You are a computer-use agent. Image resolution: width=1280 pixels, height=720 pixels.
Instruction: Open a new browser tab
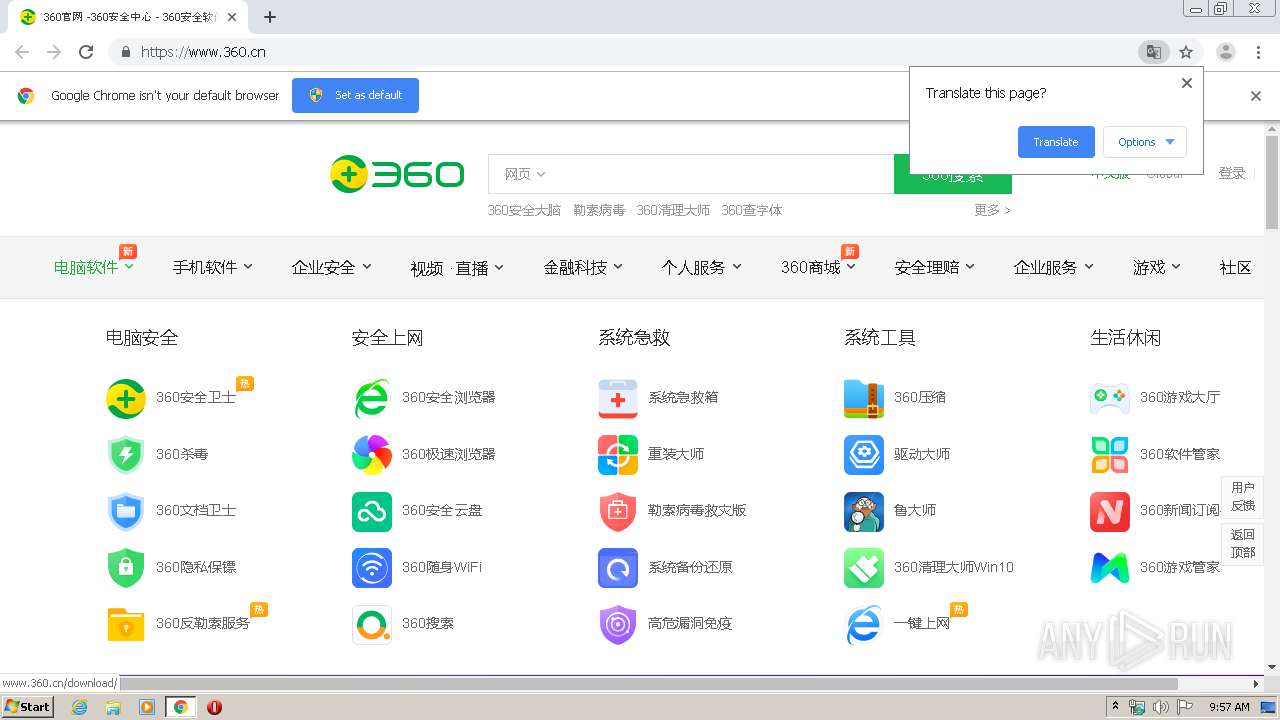[x=270, y=17]
